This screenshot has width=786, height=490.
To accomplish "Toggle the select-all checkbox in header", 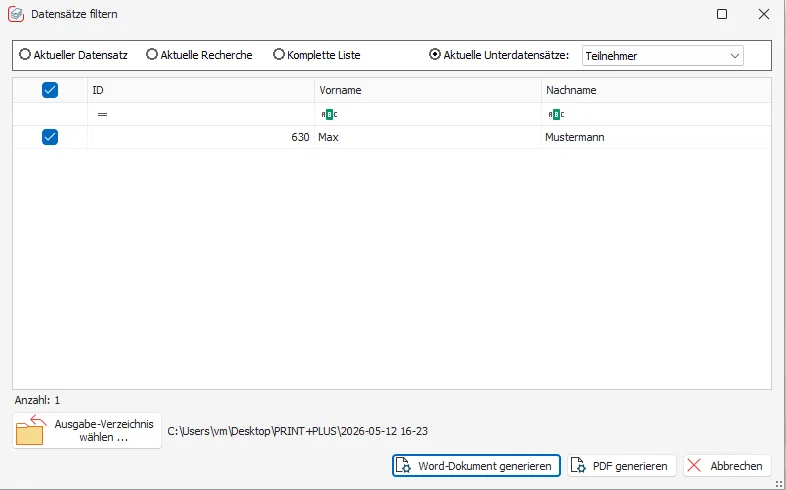I will coord(50,90).
